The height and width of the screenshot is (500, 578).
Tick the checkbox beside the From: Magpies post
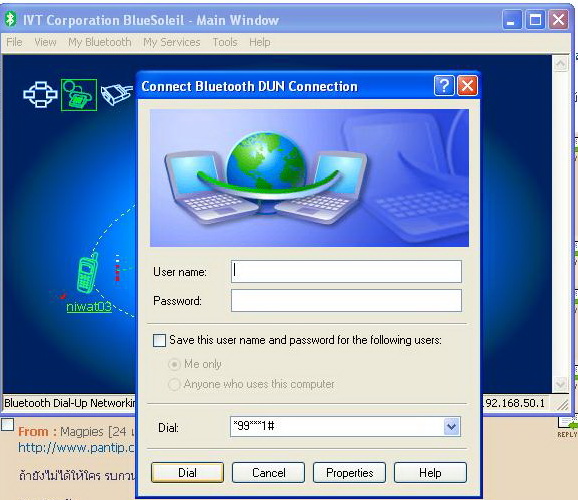click(x=7, y=424)
